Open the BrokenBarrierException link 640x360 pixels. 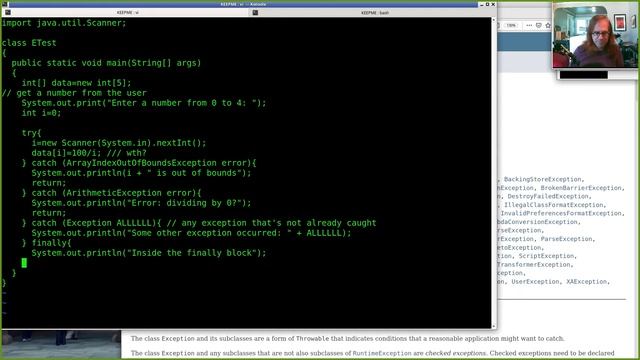pyautogui.click(x=581, y=188)
